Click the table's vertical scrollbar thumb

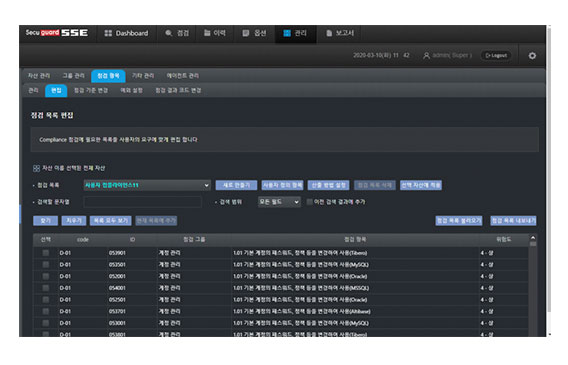[532, 244]
